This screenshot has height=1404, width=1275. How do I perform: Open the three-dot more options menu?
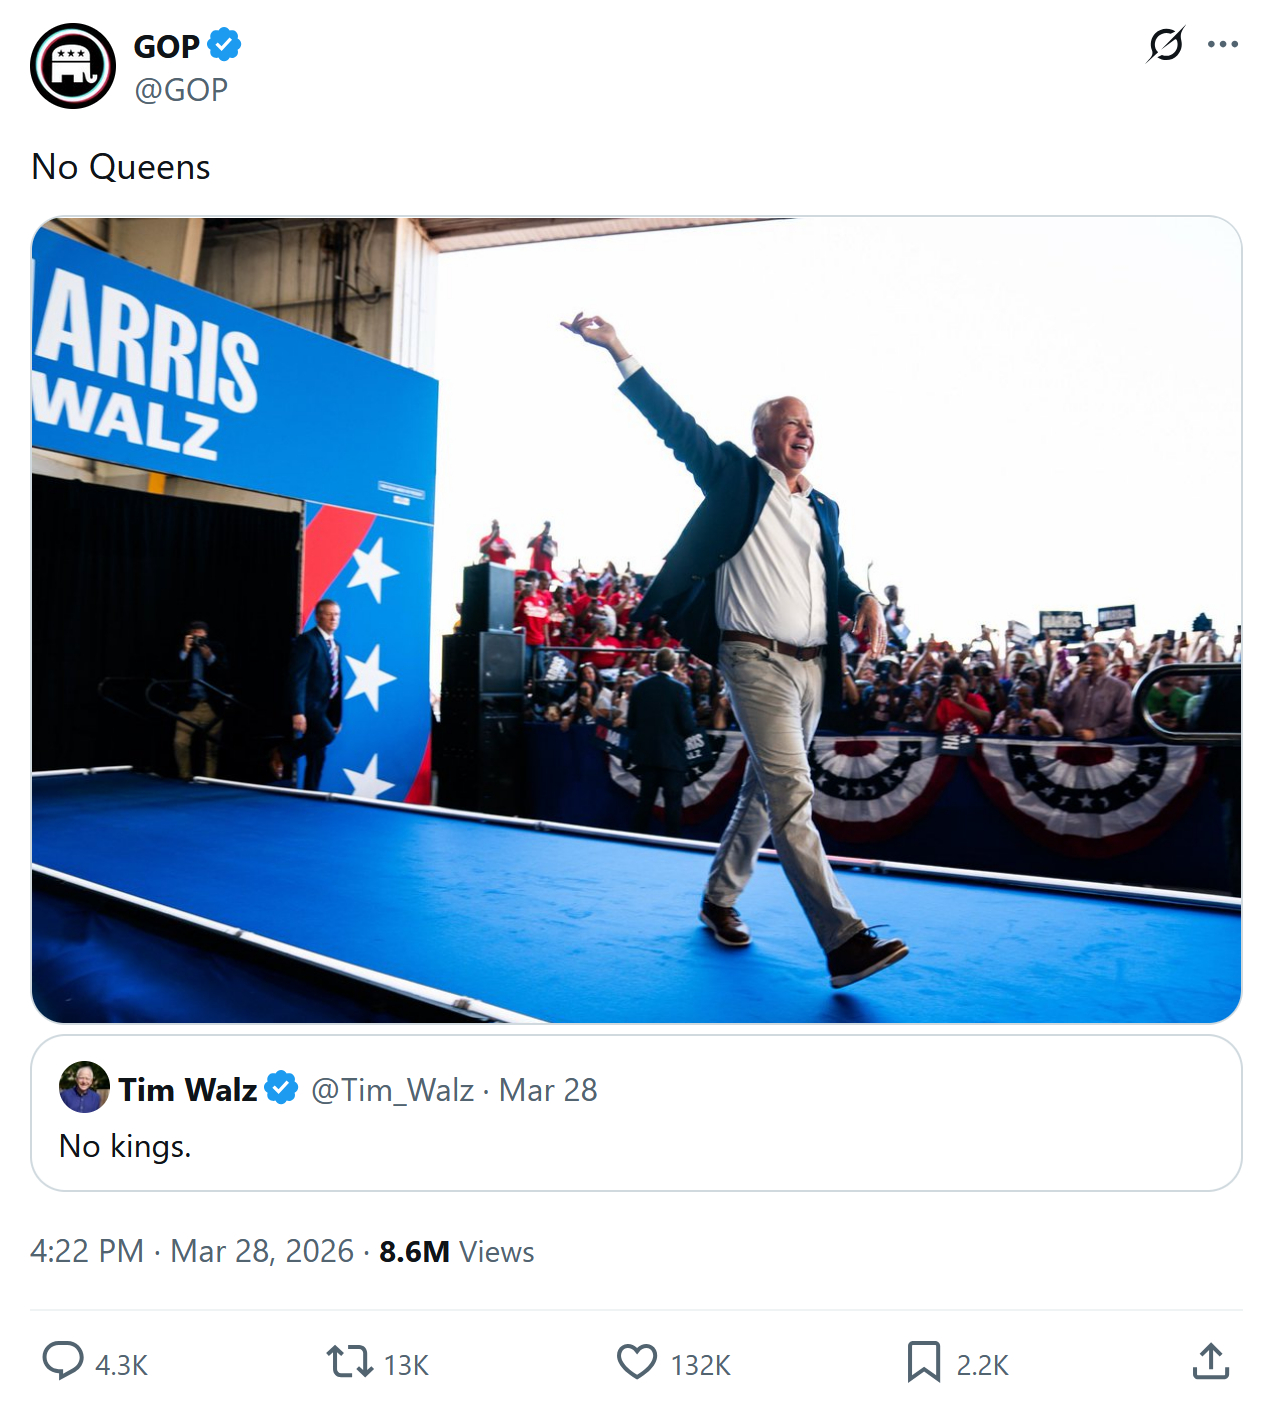pos(1222,45)
